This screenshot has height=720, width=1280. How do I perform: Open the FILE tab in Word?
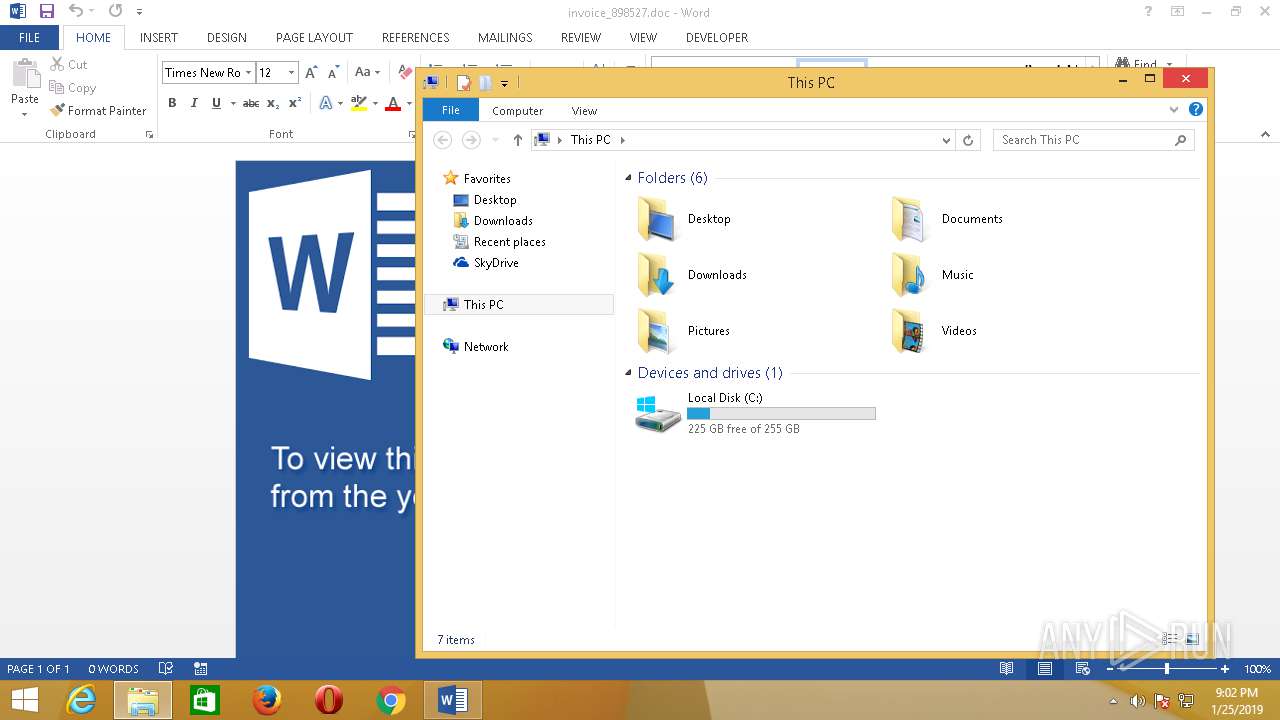[29, 37]
